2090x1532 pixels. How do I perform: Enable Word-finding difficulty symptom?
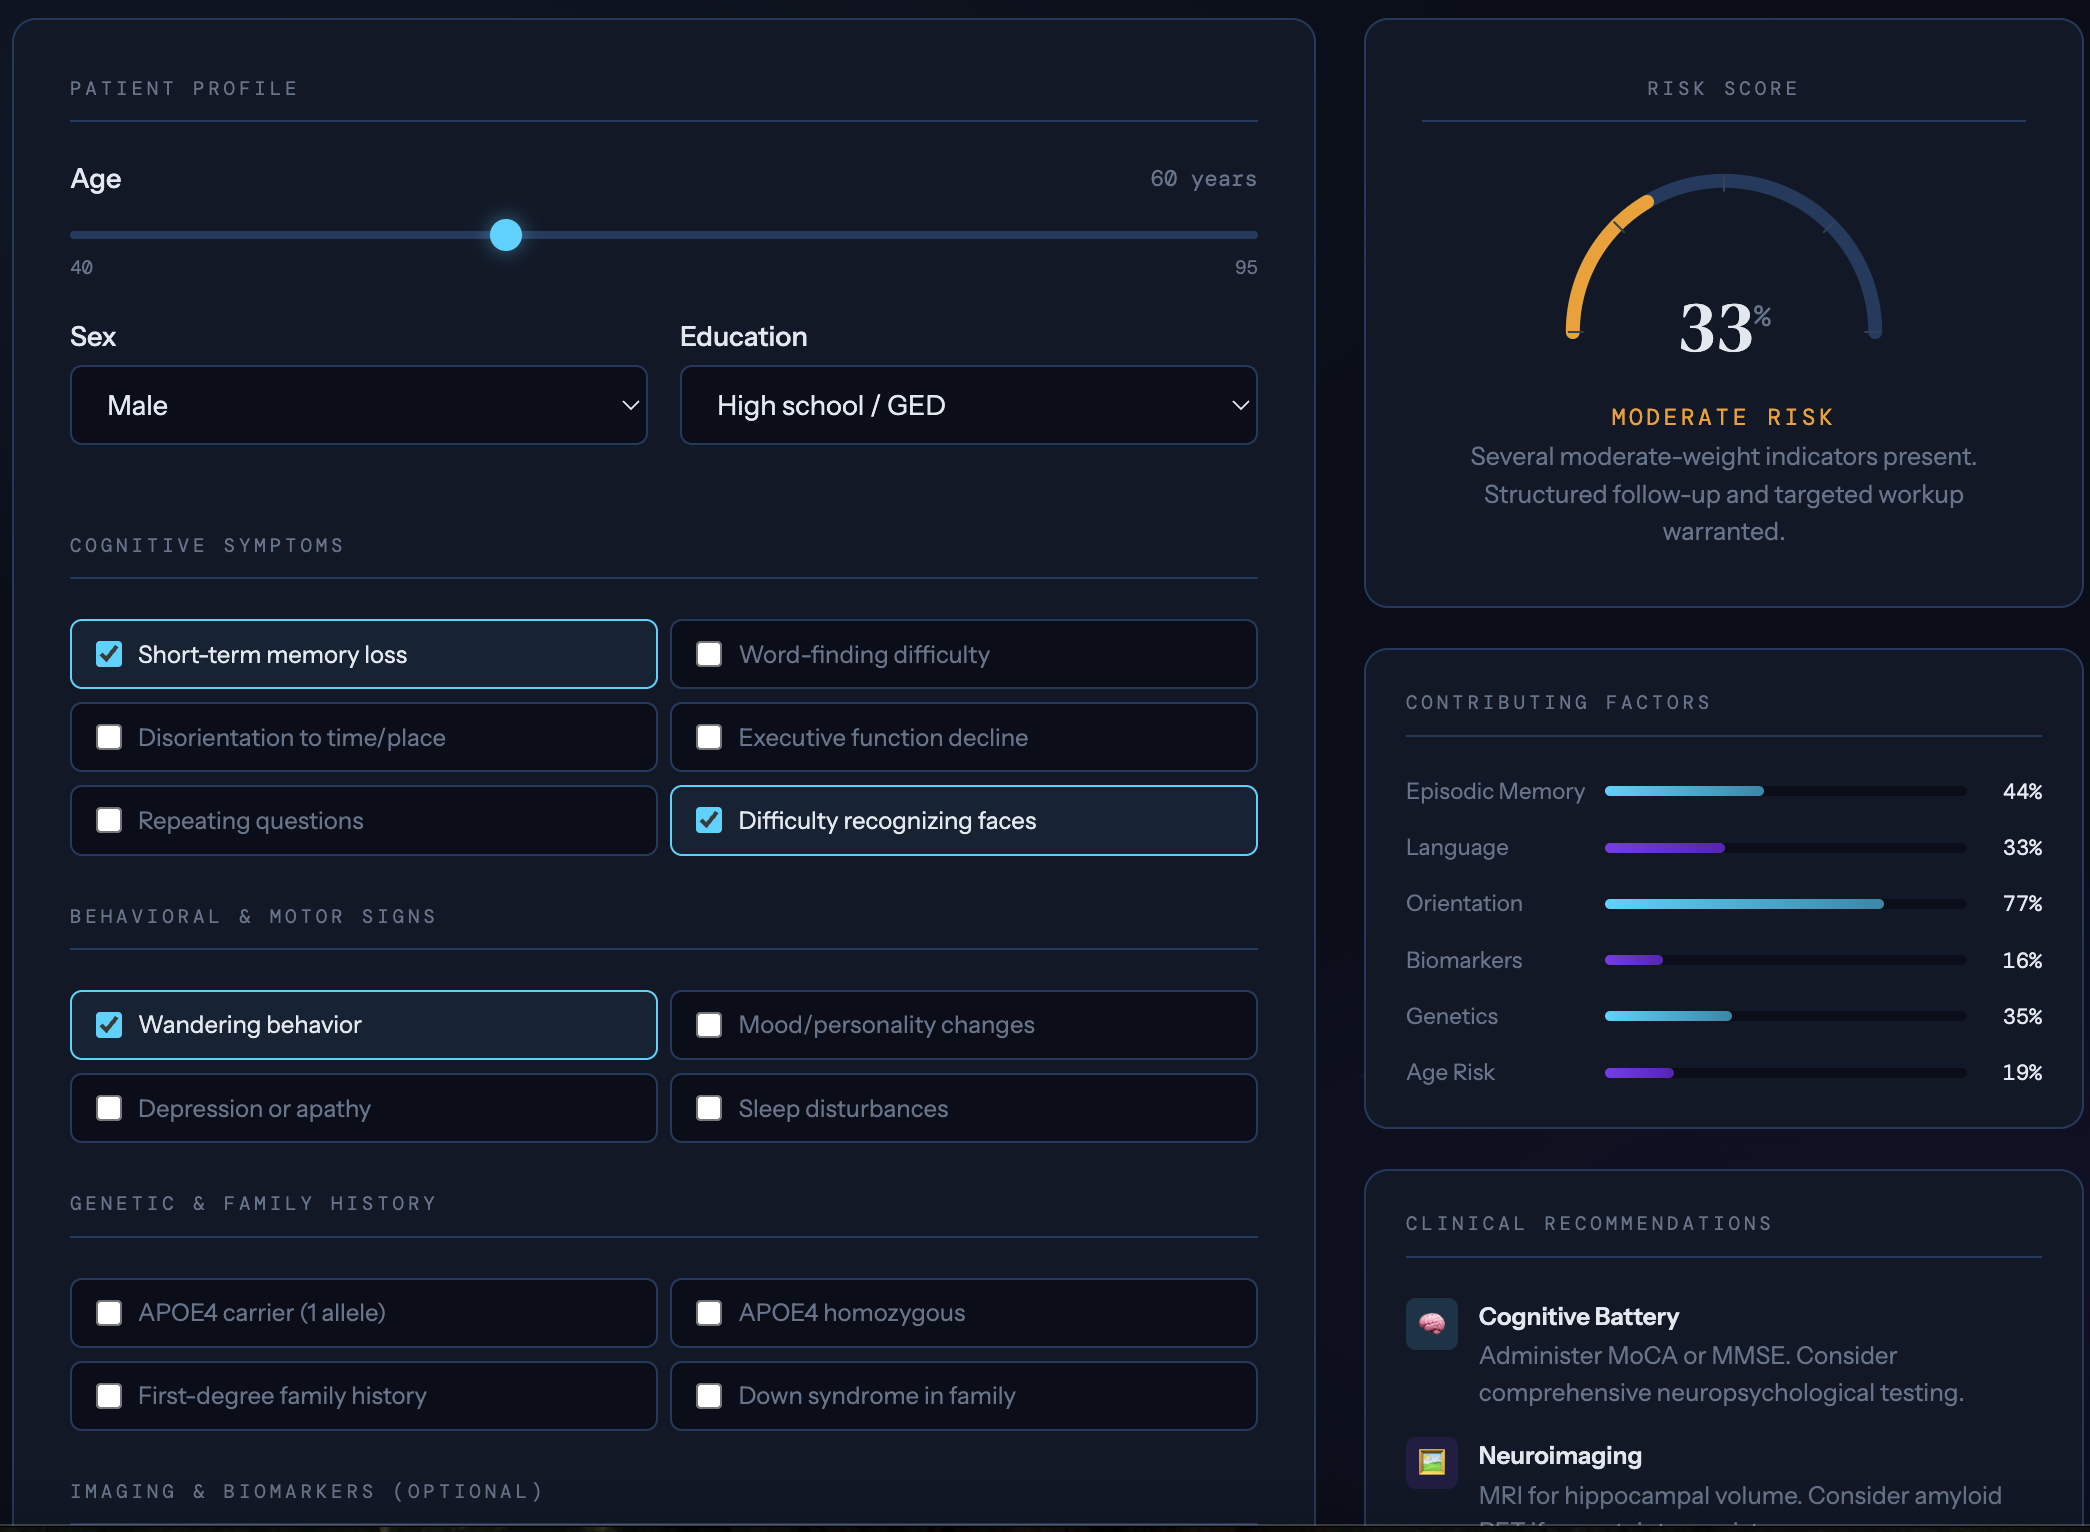tap(709, 654)
